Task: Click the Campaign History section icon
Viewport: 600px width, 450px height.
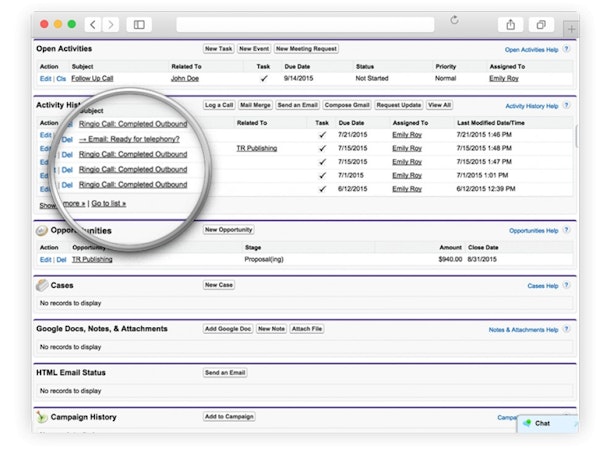Action: point(41,417)
